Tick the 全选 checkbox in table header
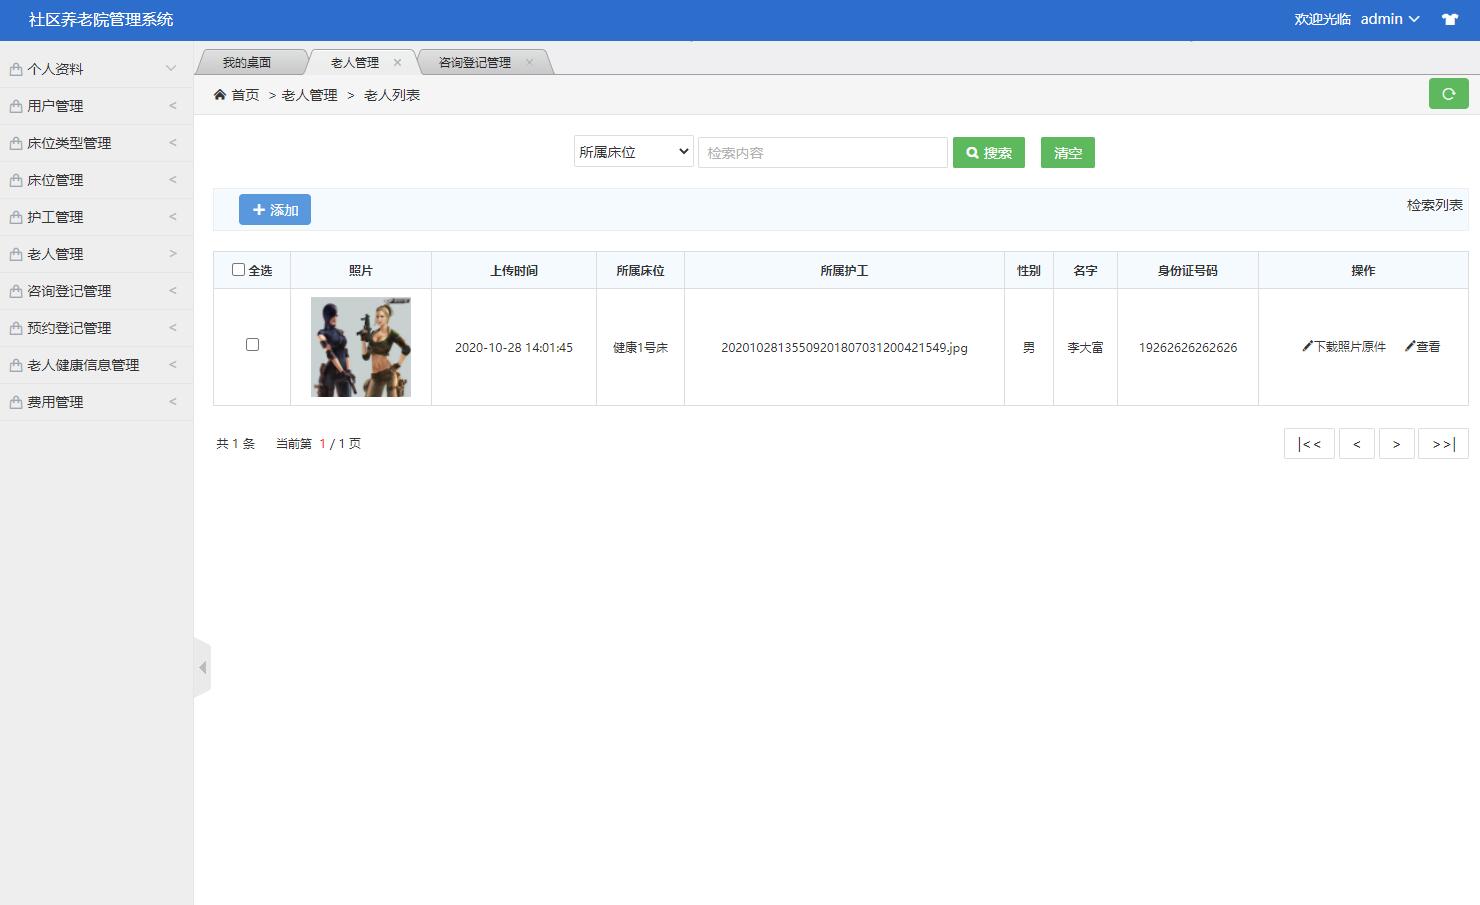1480x905 pixels. tap(238, 269)
